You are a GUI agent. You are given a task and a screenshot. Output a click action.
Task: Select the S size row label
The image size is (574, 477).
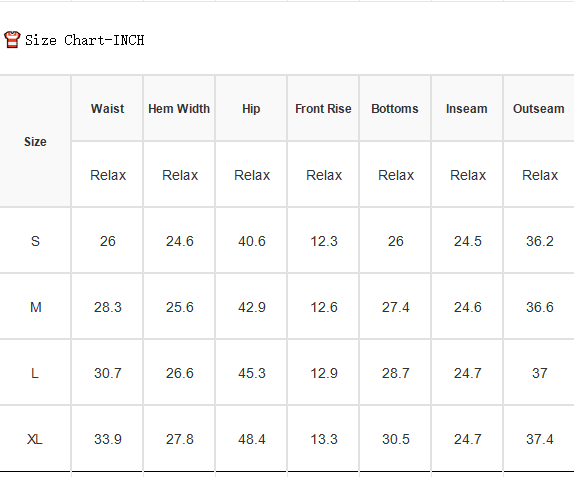(35, 241)
